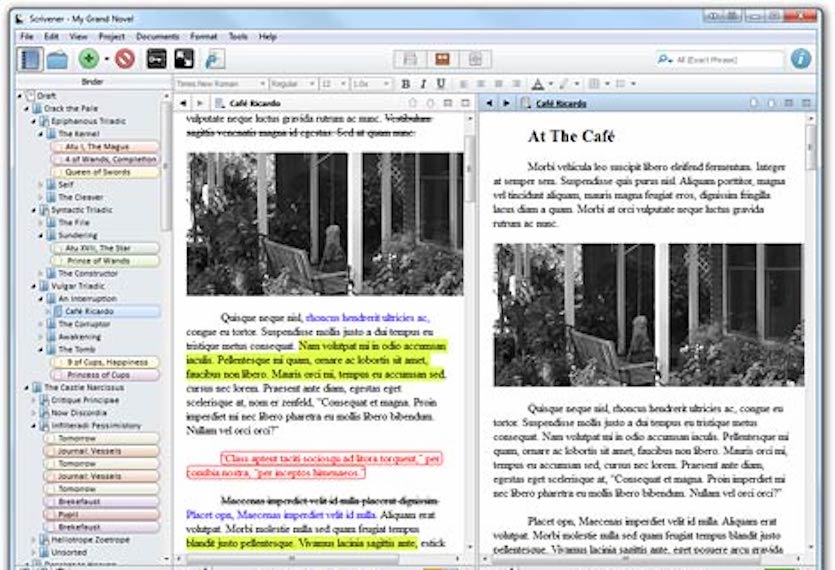Toggle vertical split in right editor header

tap(806, 103)
